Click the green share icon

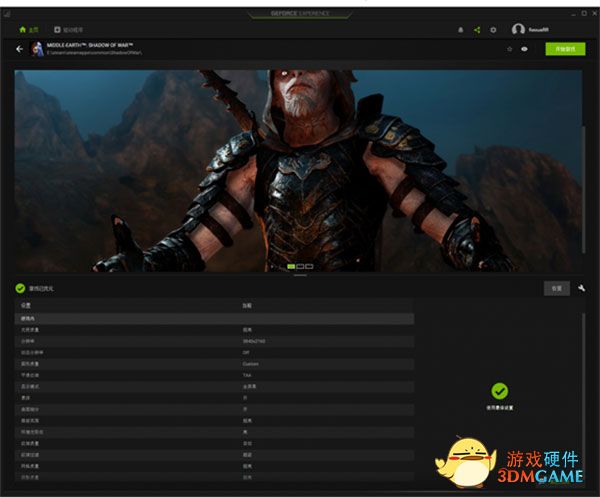(477, 30)
